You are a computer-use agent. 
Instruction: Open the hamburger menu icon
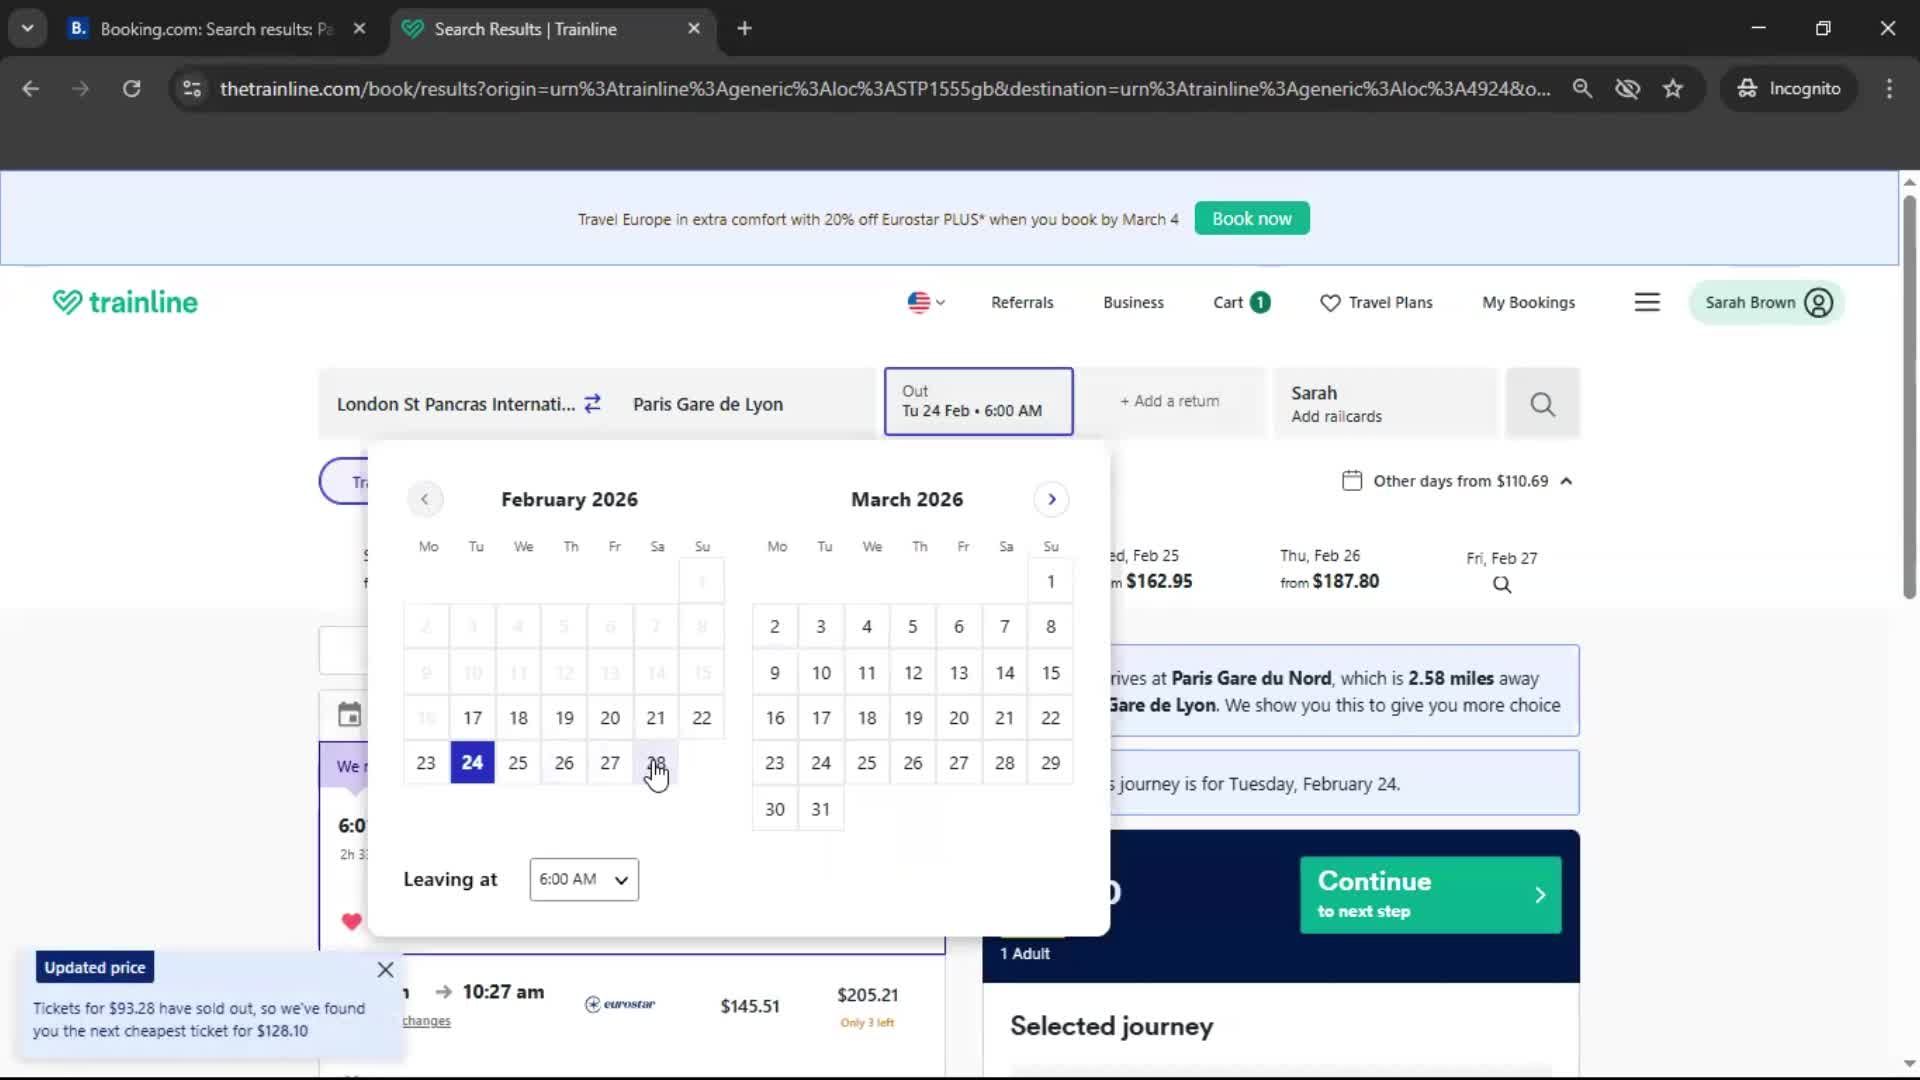(x=1647, y=302)
